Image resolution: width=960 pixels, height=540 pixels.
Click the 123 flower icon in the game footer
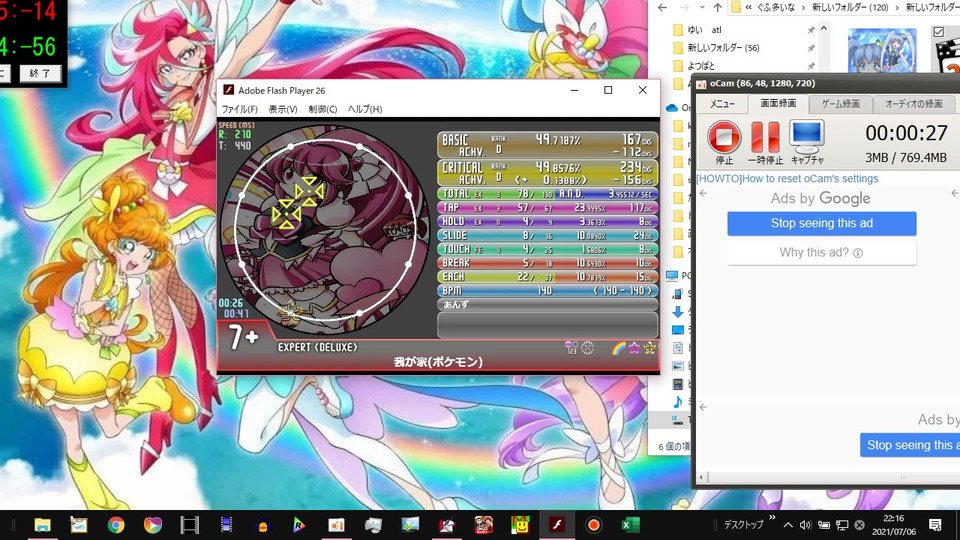pos(571,348)
